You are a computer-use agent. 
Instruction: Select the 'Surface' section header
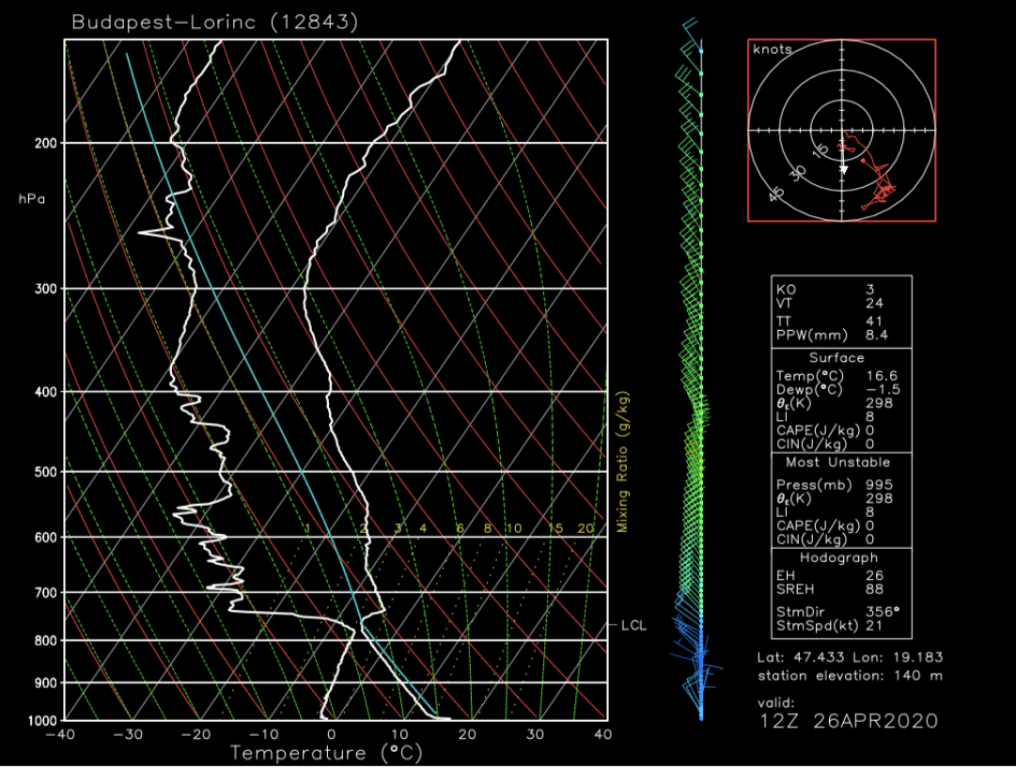coord(841,357)
